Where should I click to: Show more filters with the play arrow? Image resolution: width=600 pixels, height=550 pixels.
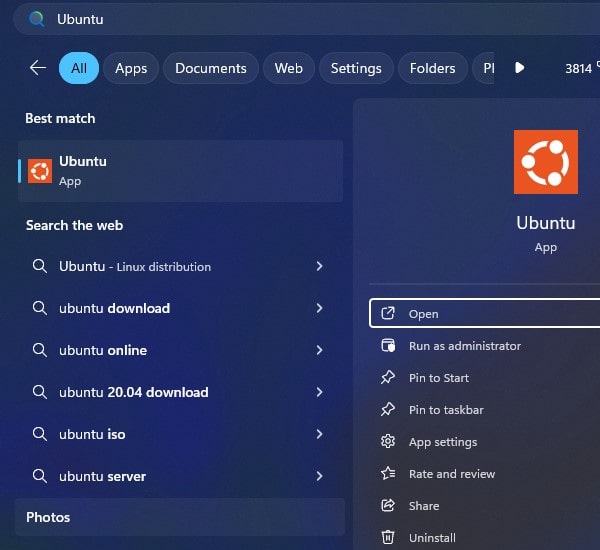click(519, 68)
